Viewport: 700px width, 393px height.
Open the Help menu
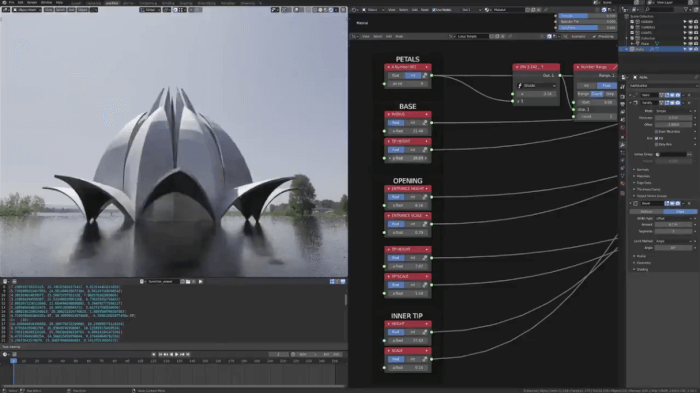click(59, 3)
